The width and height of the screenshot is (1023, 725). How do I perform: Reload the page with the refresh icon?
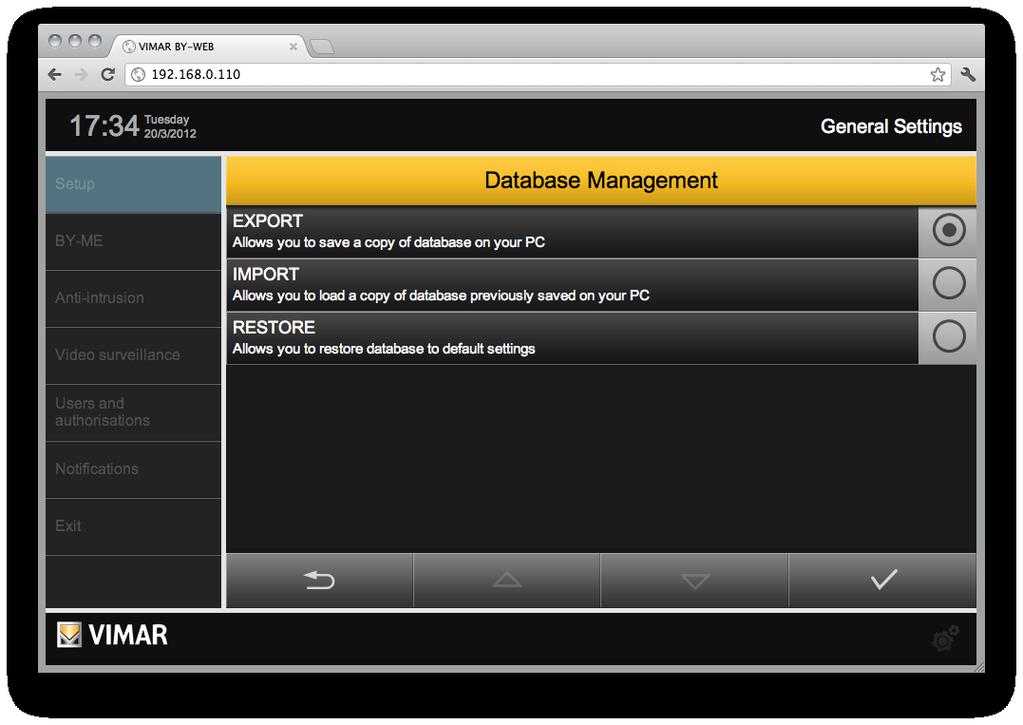pyautogui.click(x=108, y=74)
